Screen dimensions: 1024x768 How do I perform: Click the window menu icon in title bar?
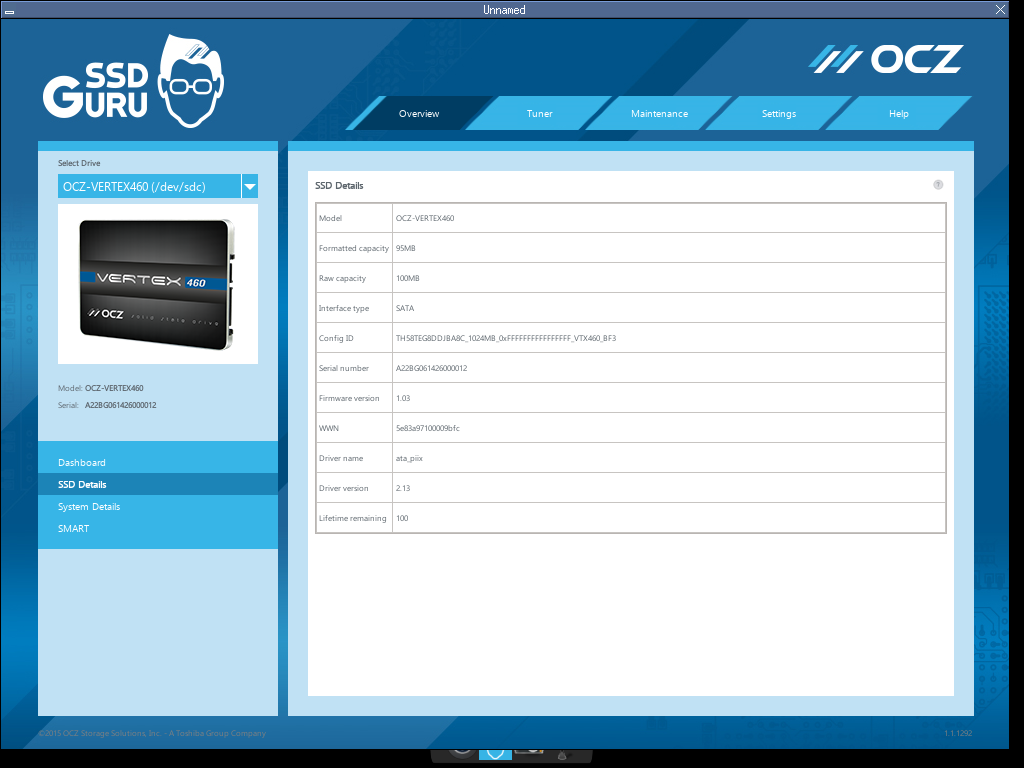(x=9, y=10)
